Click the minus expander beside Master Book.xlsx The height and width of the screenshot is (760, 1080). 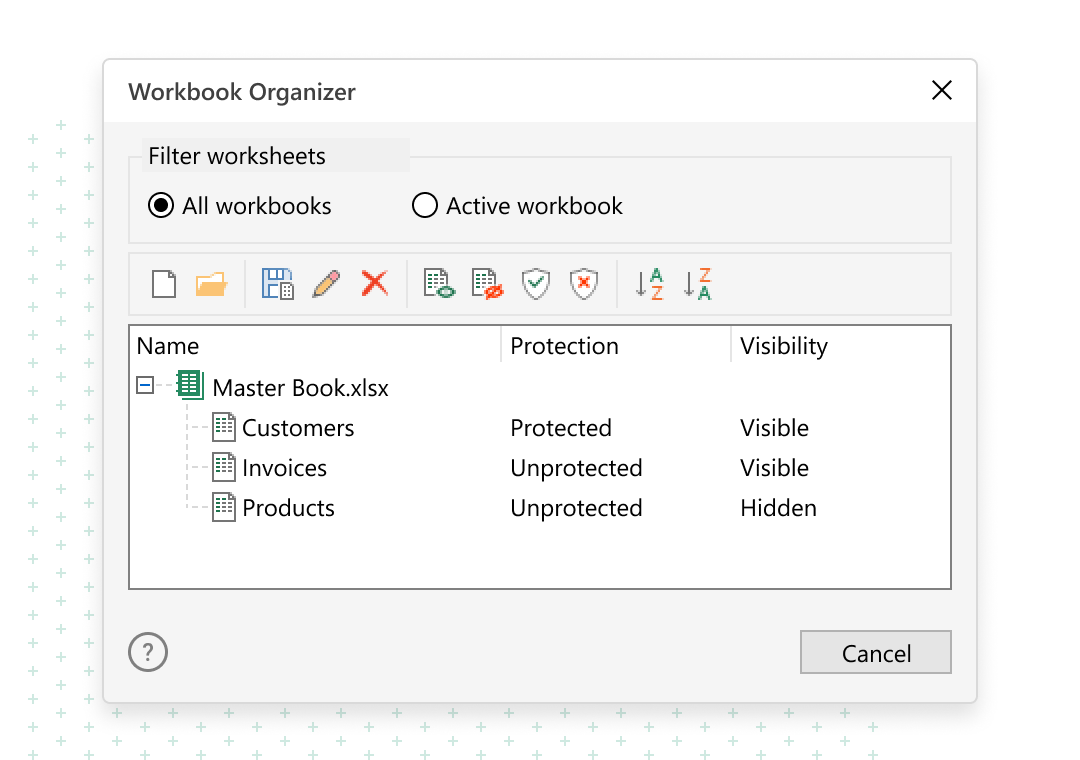point(144,384)
